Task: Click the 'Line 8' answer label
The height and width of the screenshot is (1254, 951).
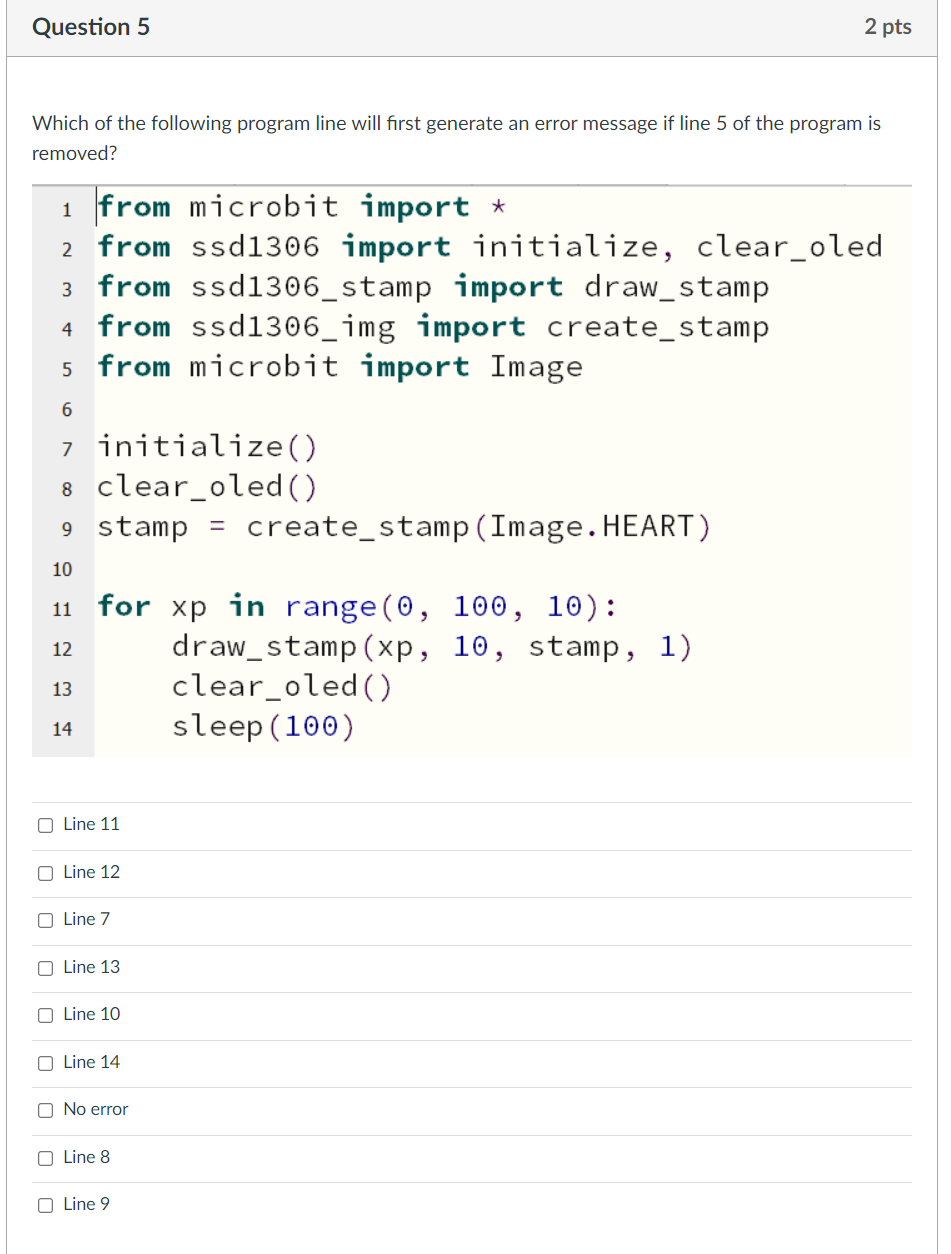Action: click(x=87, y=1157)
